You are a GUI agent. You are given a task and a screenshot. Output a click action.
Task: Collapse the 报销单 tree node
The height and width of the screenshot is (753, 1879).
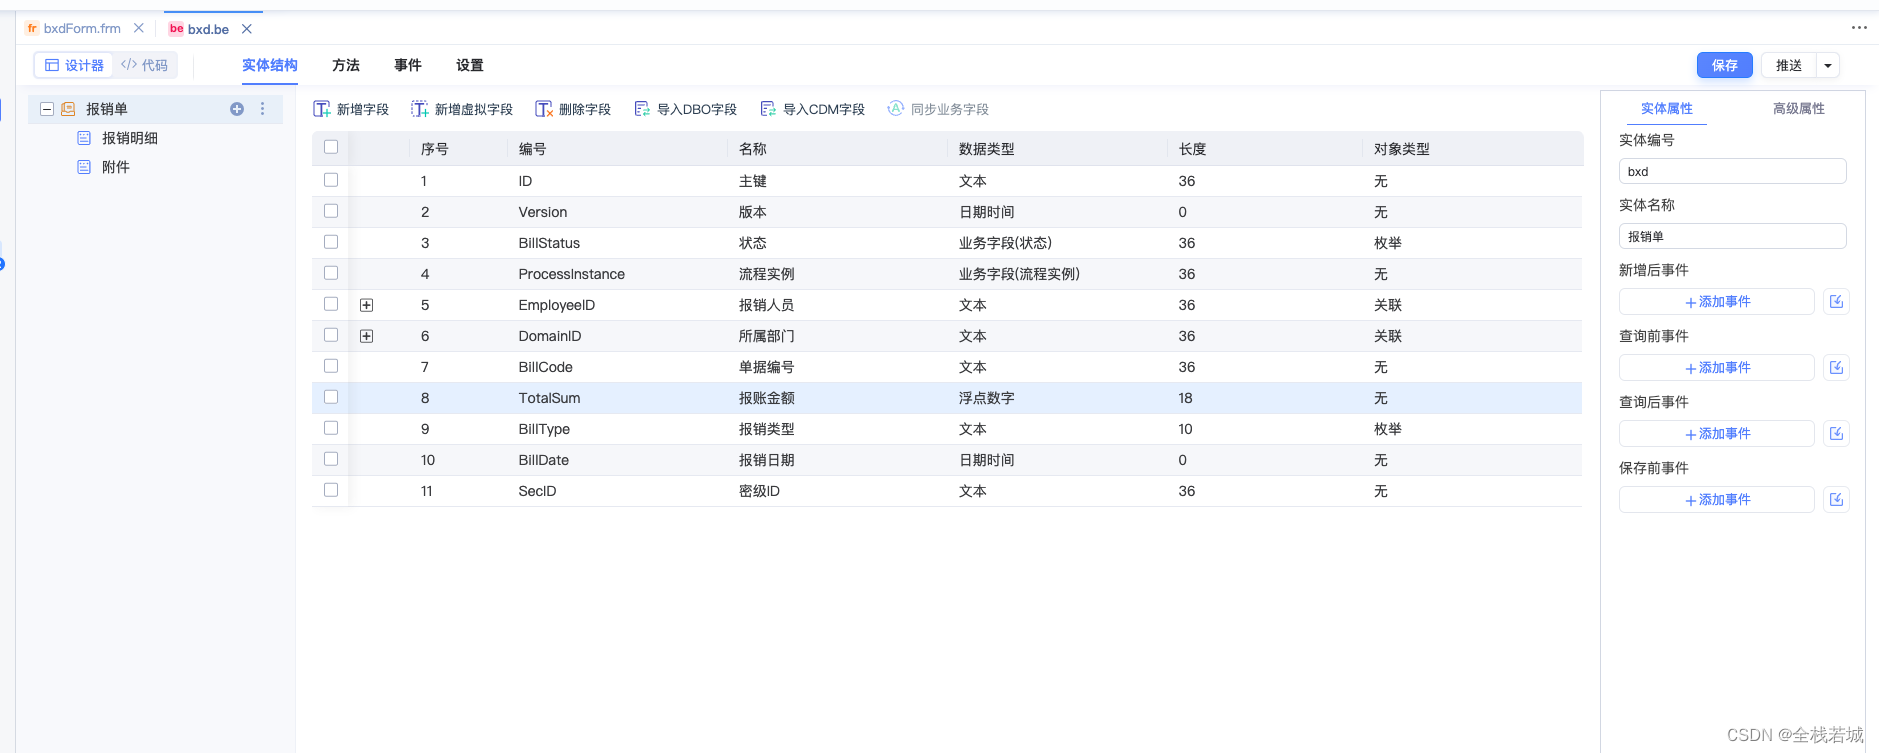(47, 109)
